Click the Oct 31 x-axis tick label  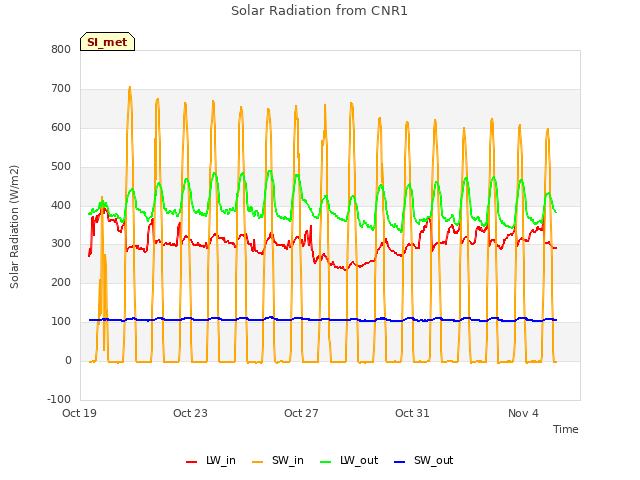[412, 413]
